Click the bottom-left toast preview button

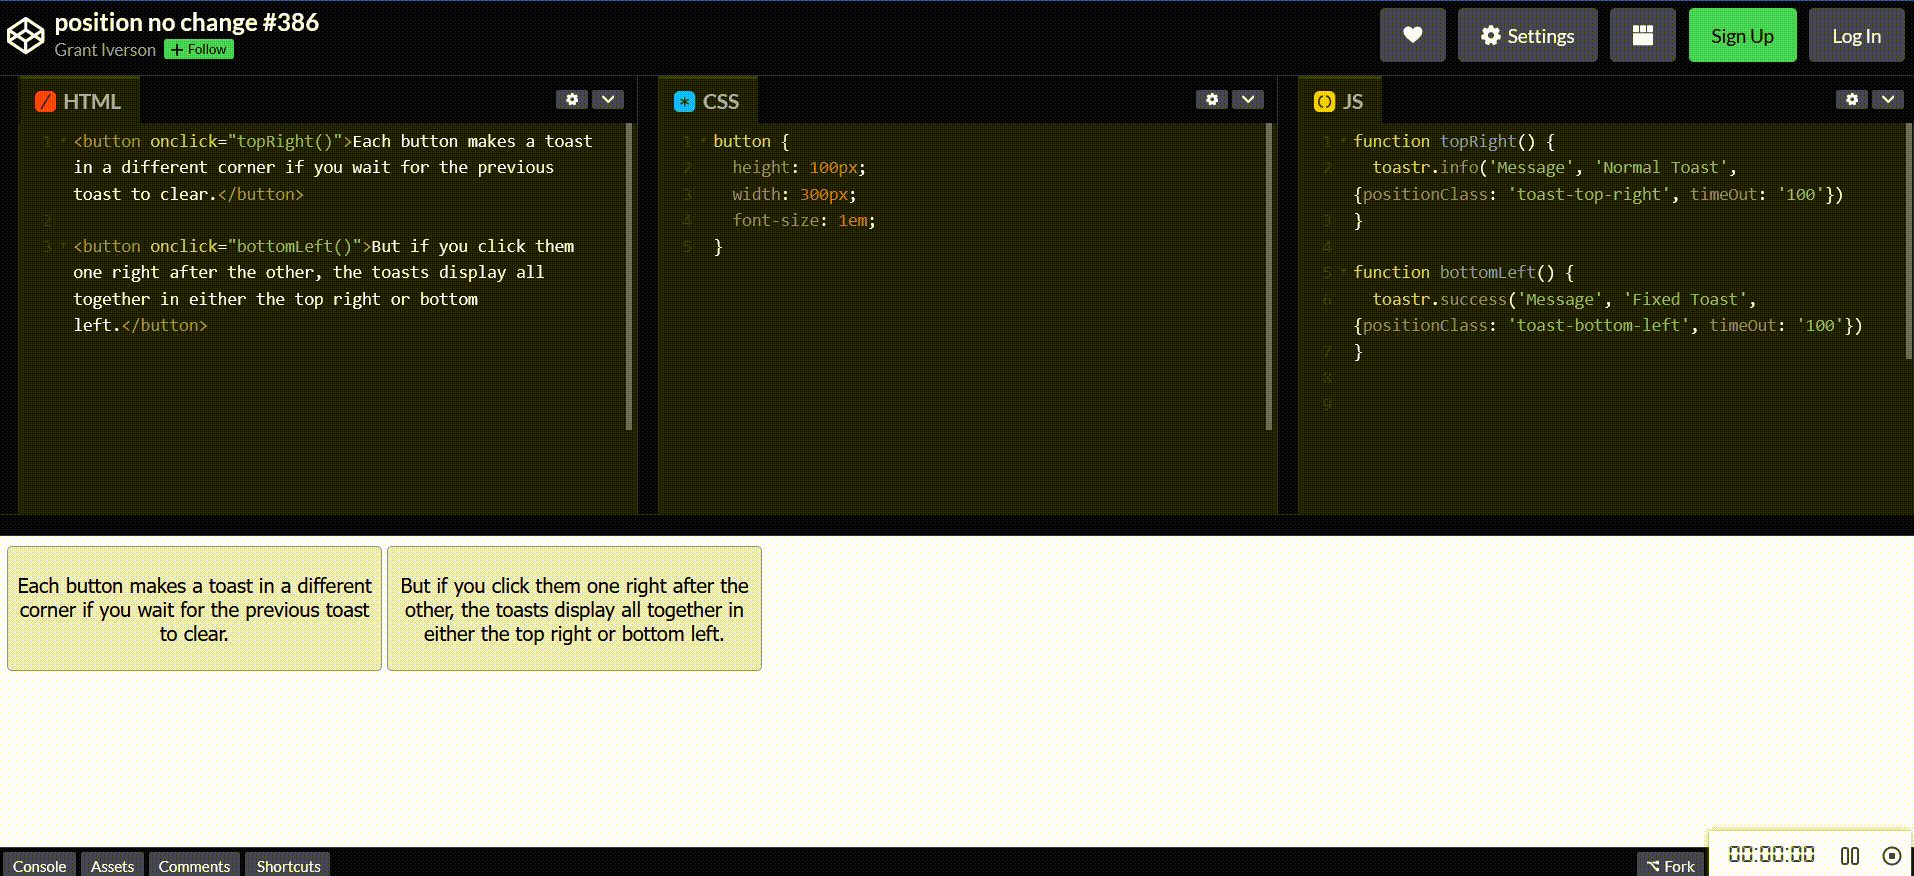click(574, 609)
